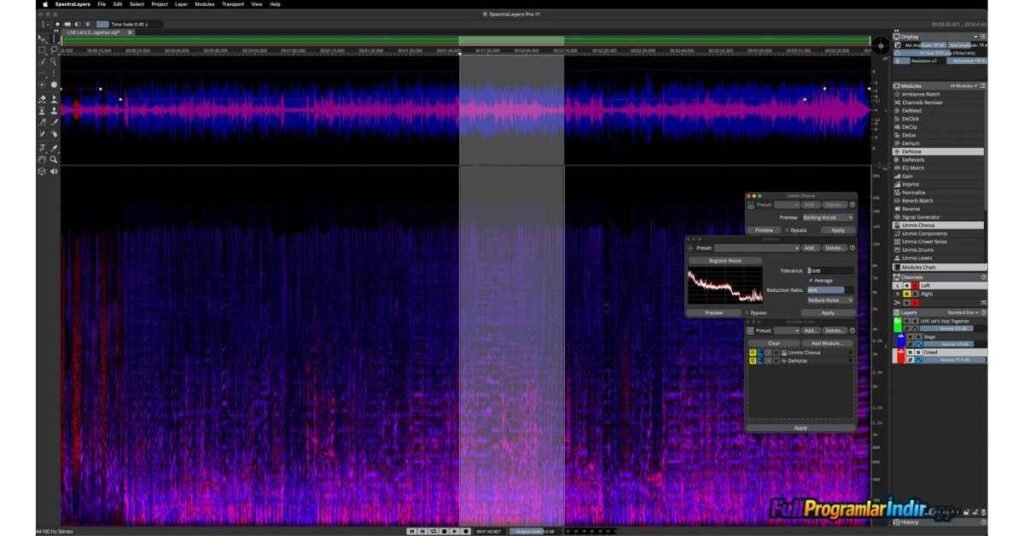Open the Signal Generator module
Screen dimensions: 1024x536
[x=938, y=217]
